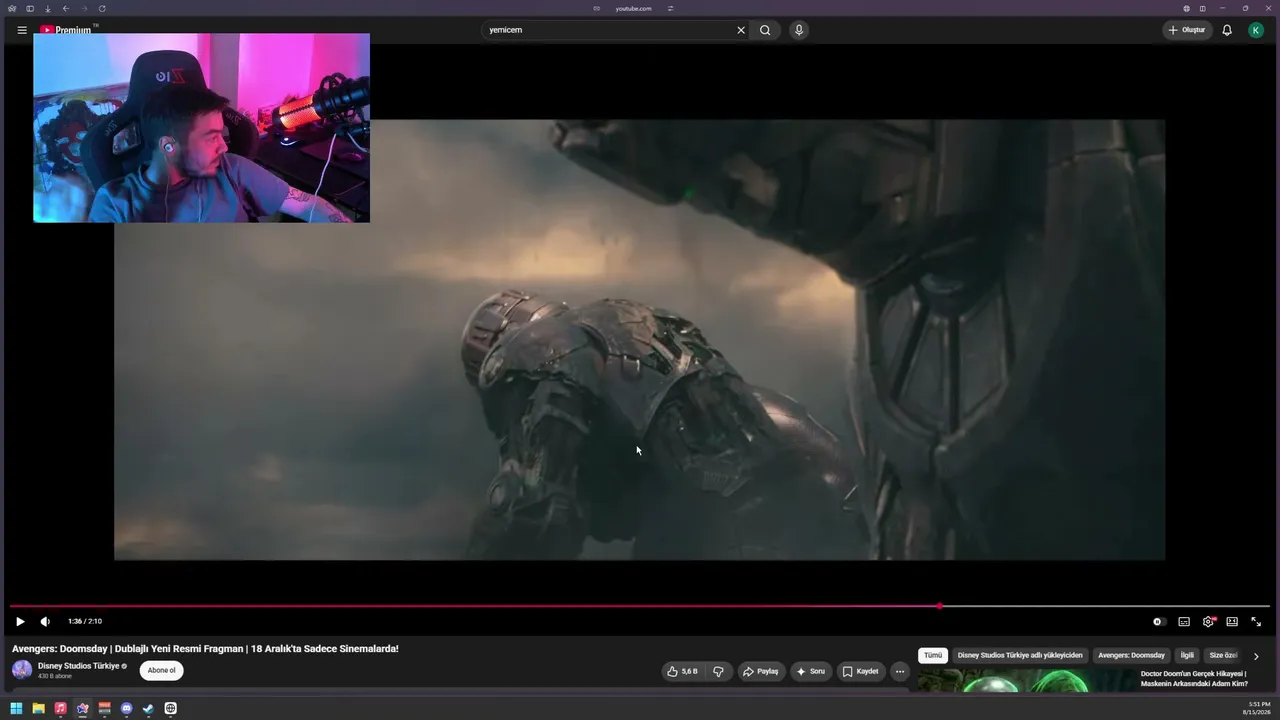Open the Windows Start menu
Viewport: 1280px width, 720px height.
click(16, 708)
